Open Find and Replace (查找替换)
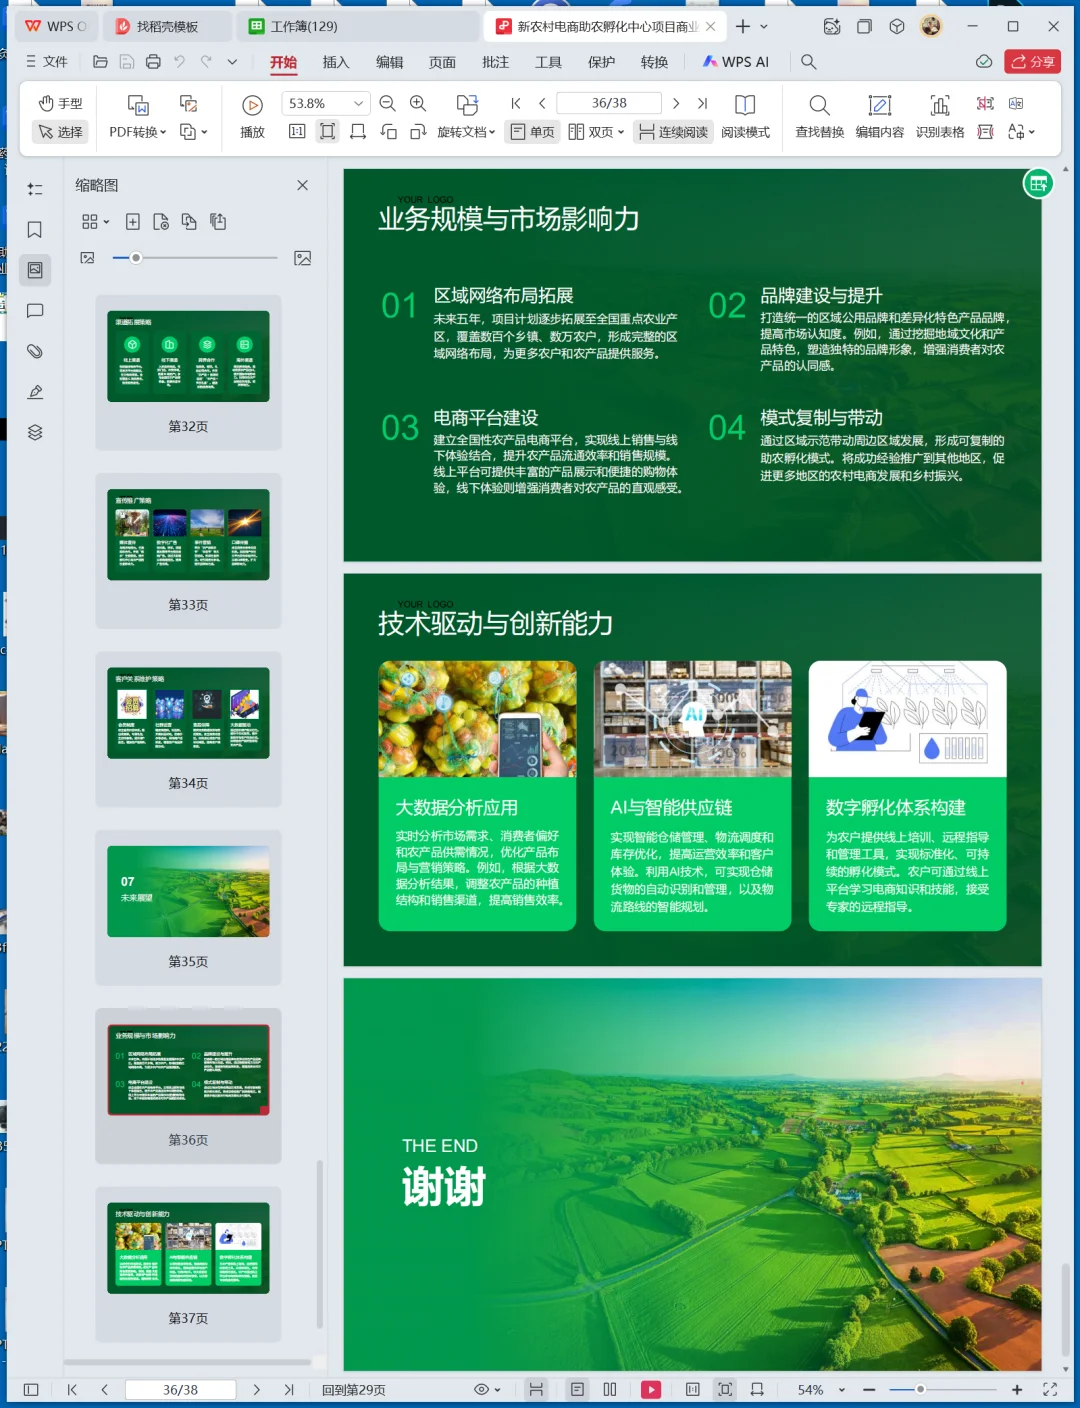This screenshot has height=1408, width=1080. coord(819,116)
